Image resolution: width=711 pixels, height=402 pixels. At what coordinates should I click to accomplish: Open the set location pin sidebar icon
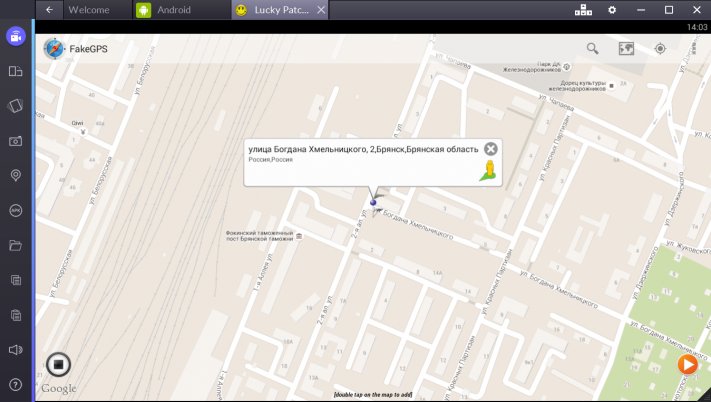15,176
